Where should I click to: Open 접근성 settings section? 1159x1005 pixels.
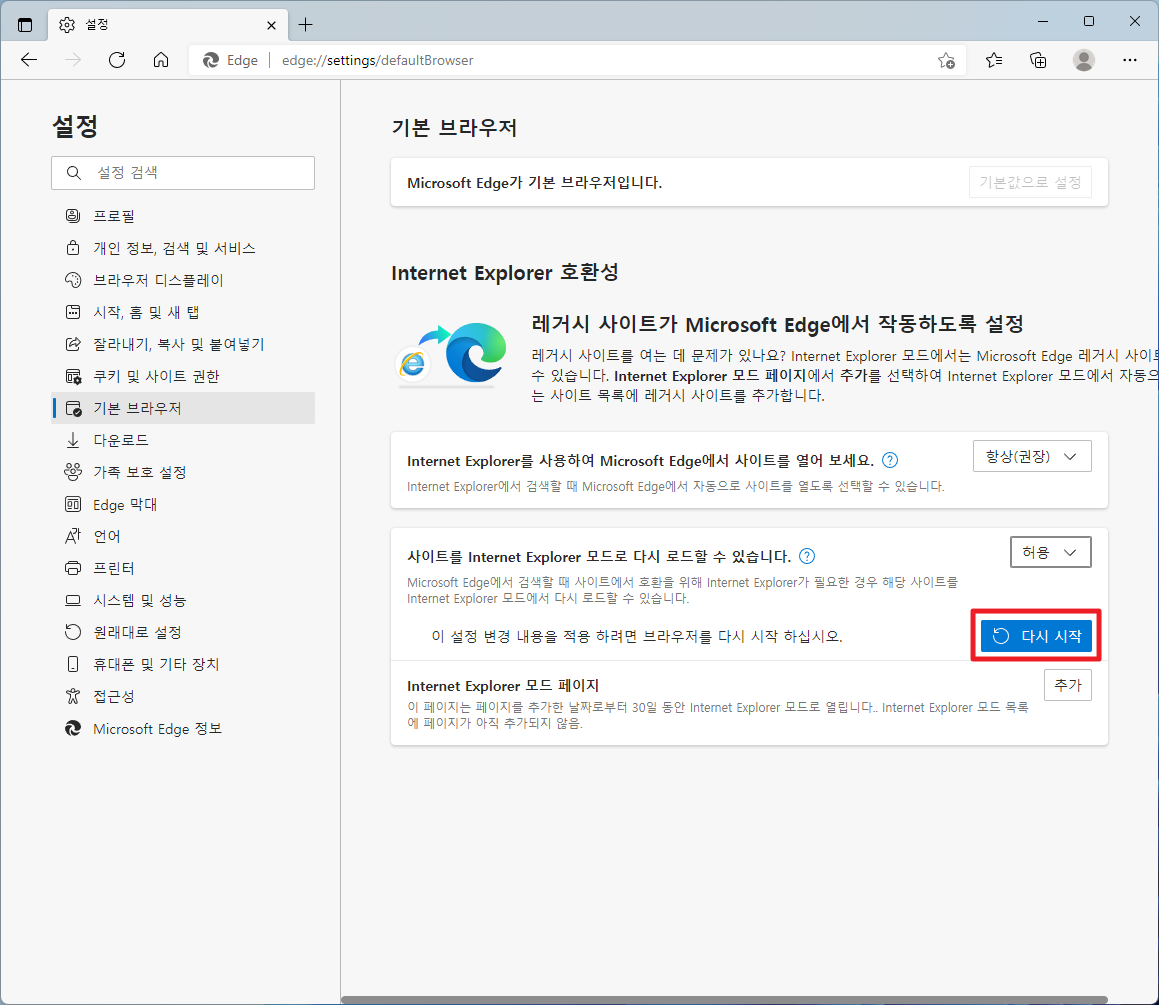pyautogui.click(x=183, y=697)
